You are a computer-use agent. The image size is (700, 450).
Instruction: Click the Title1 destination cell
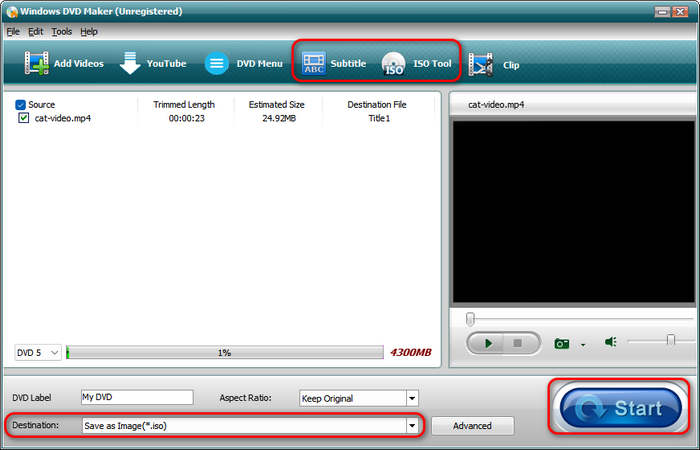click(379, 118)
